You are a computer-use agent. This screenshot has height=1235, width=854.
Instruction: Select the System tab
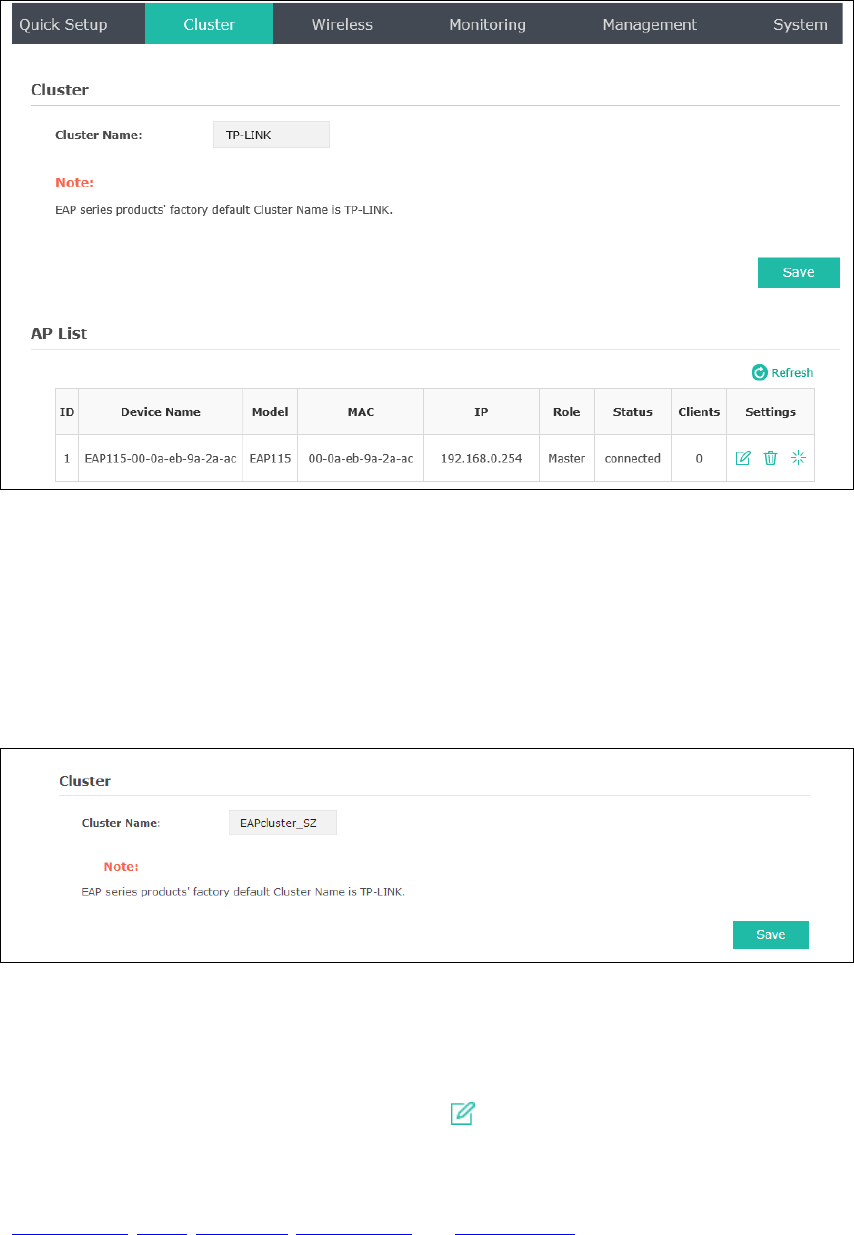click(x=800, y=25)
